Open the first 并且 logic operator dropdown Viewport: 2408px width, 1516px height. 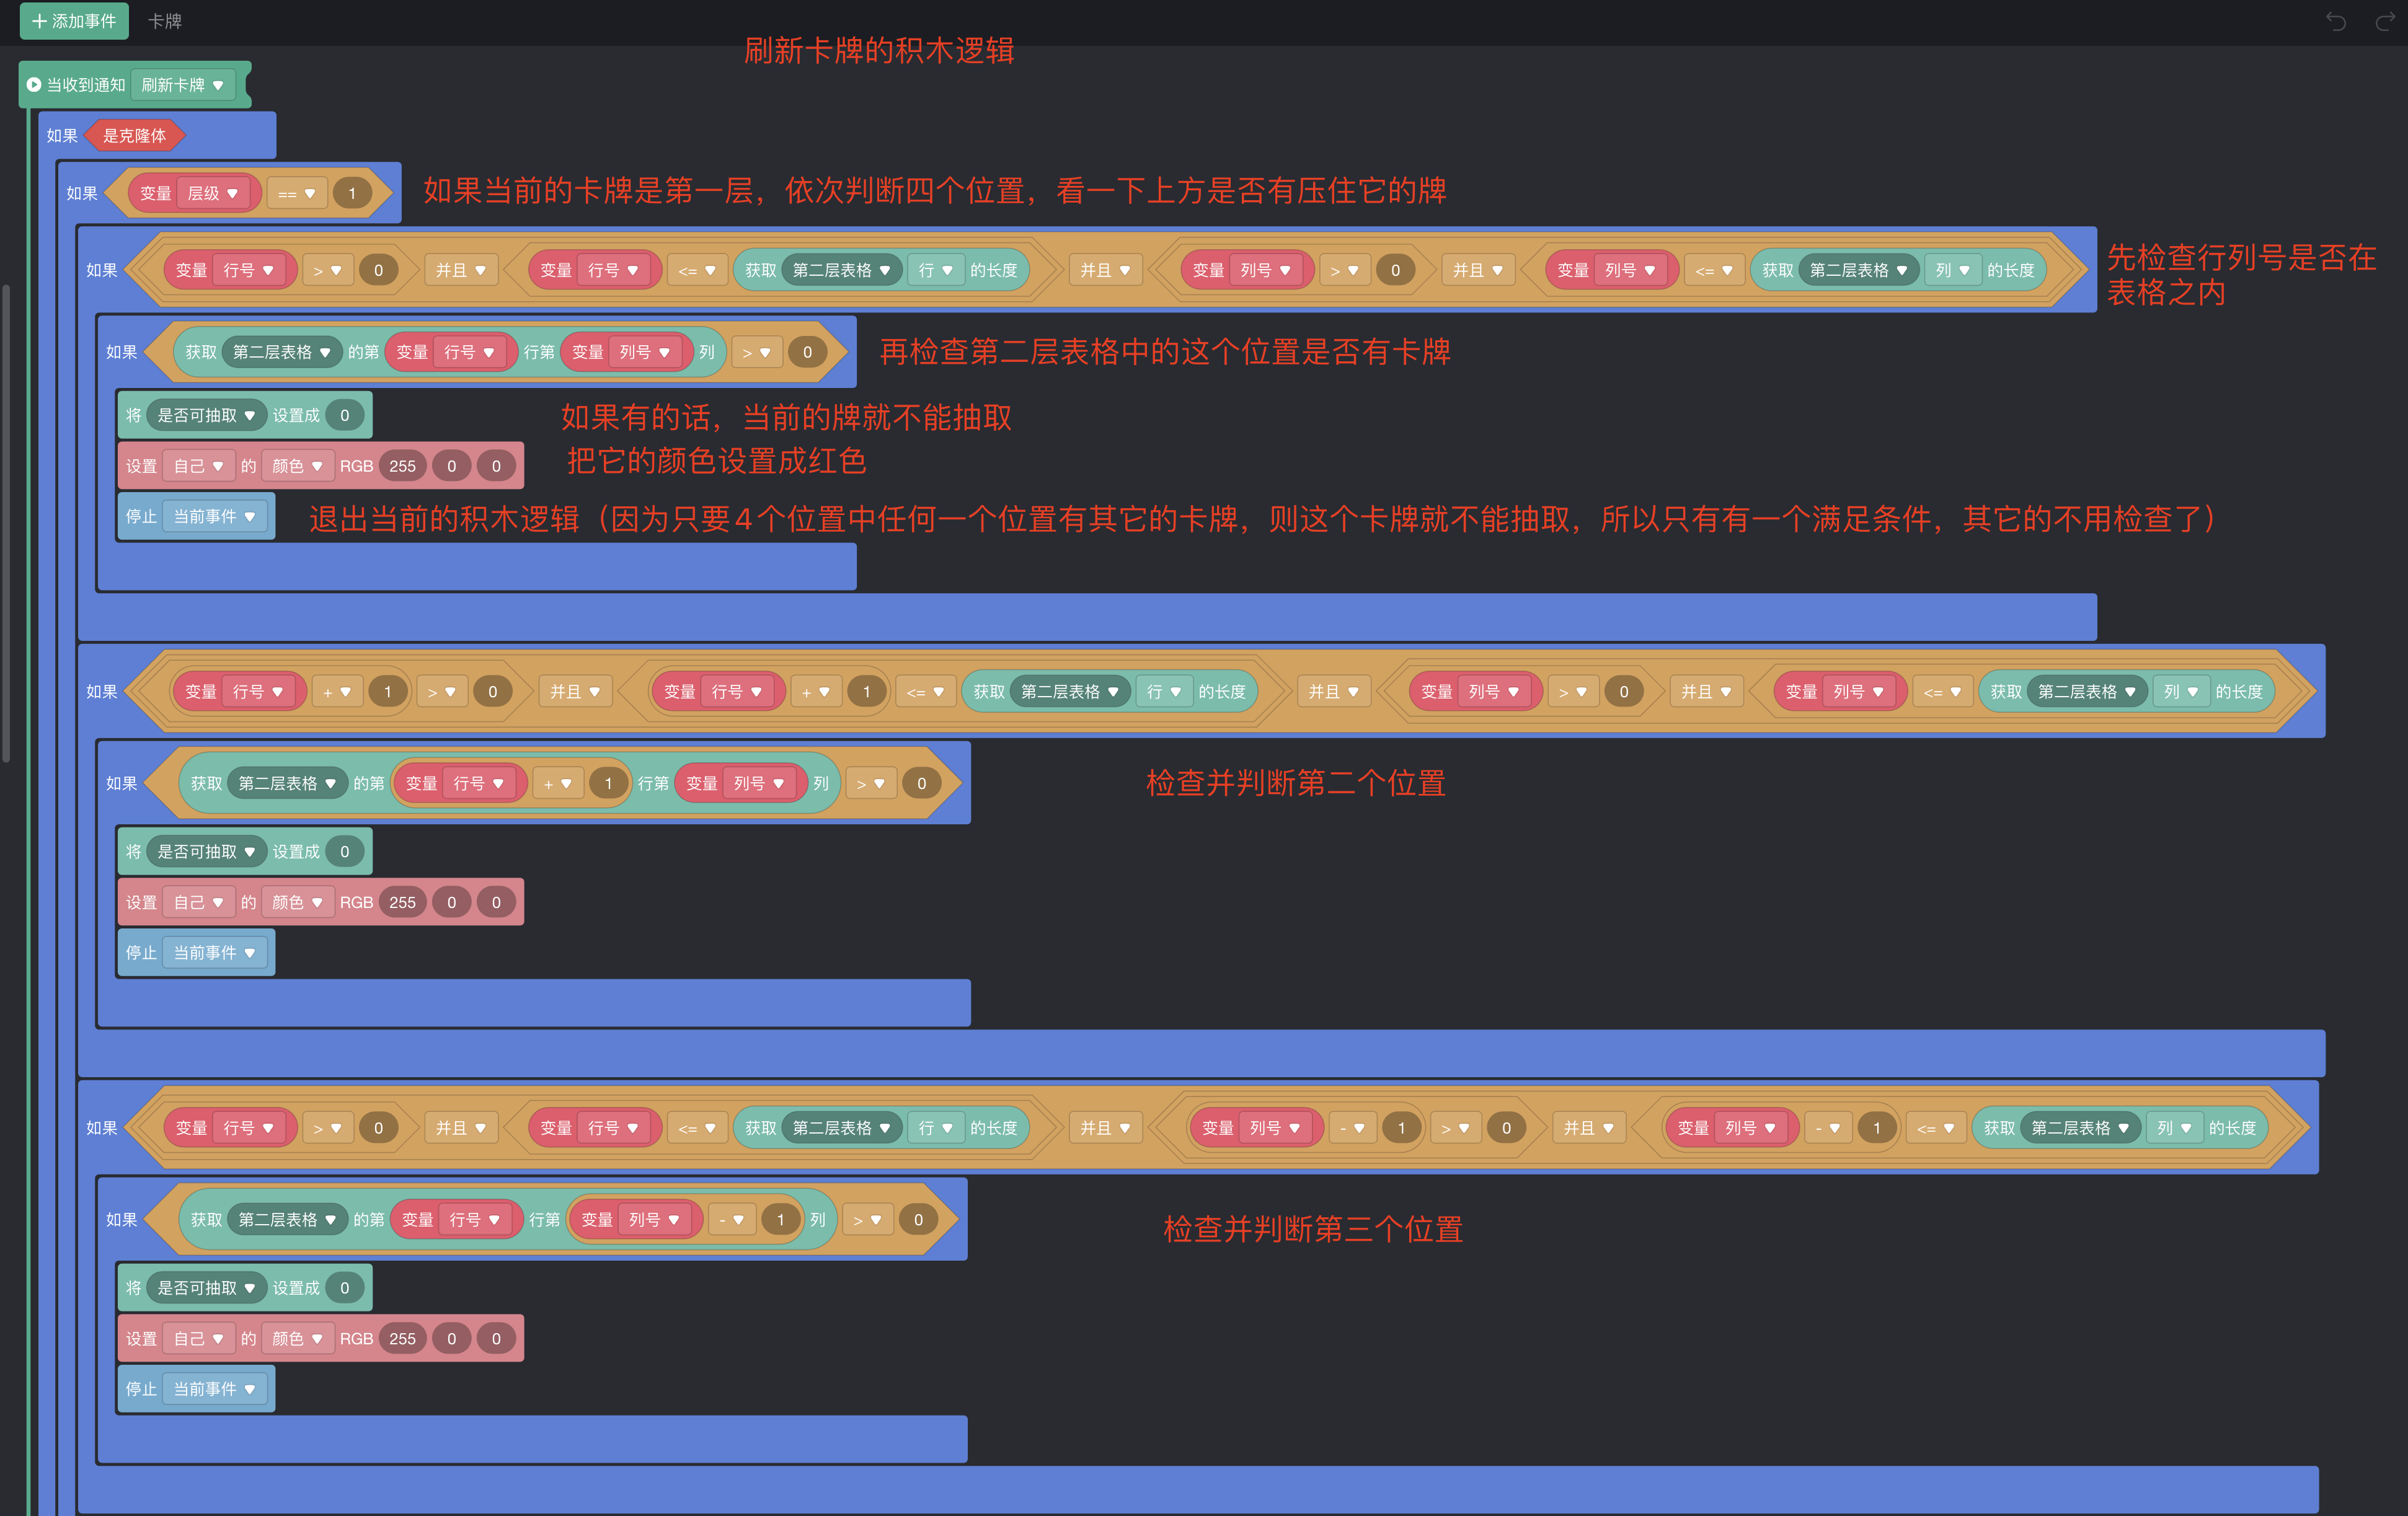click(x=460, y=270)
